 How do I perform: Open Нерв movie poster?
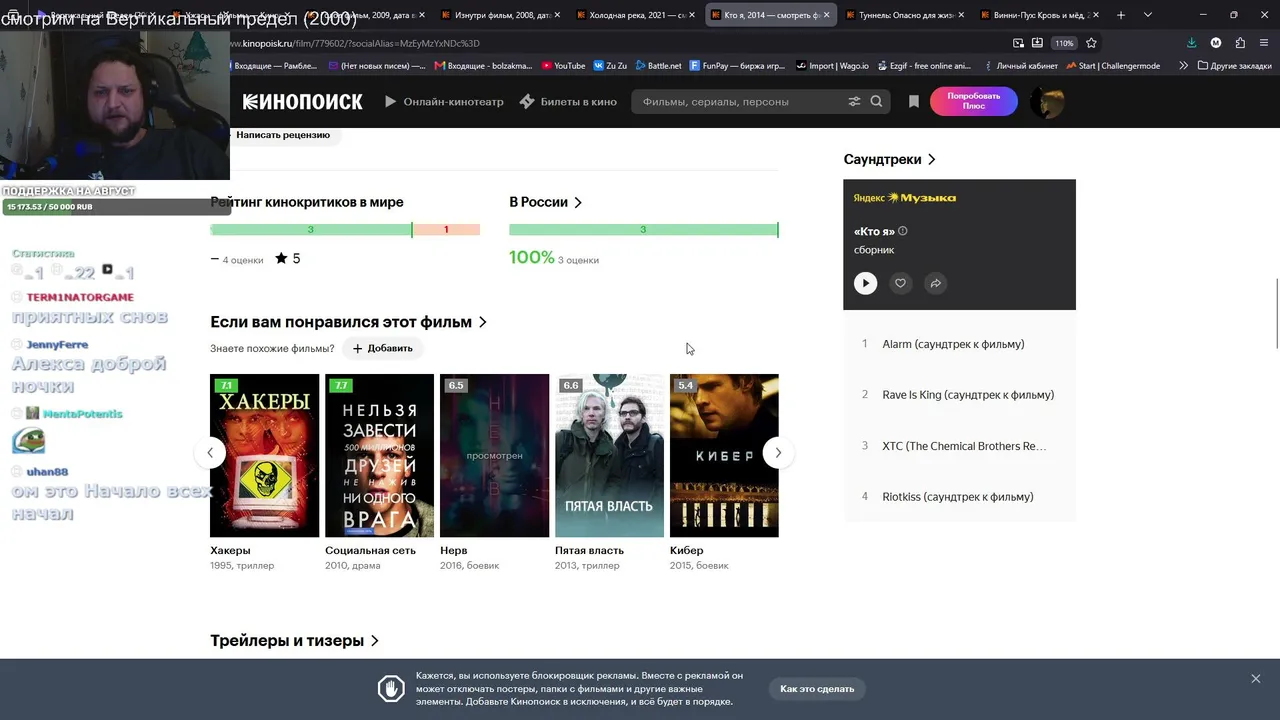[494, 456]
